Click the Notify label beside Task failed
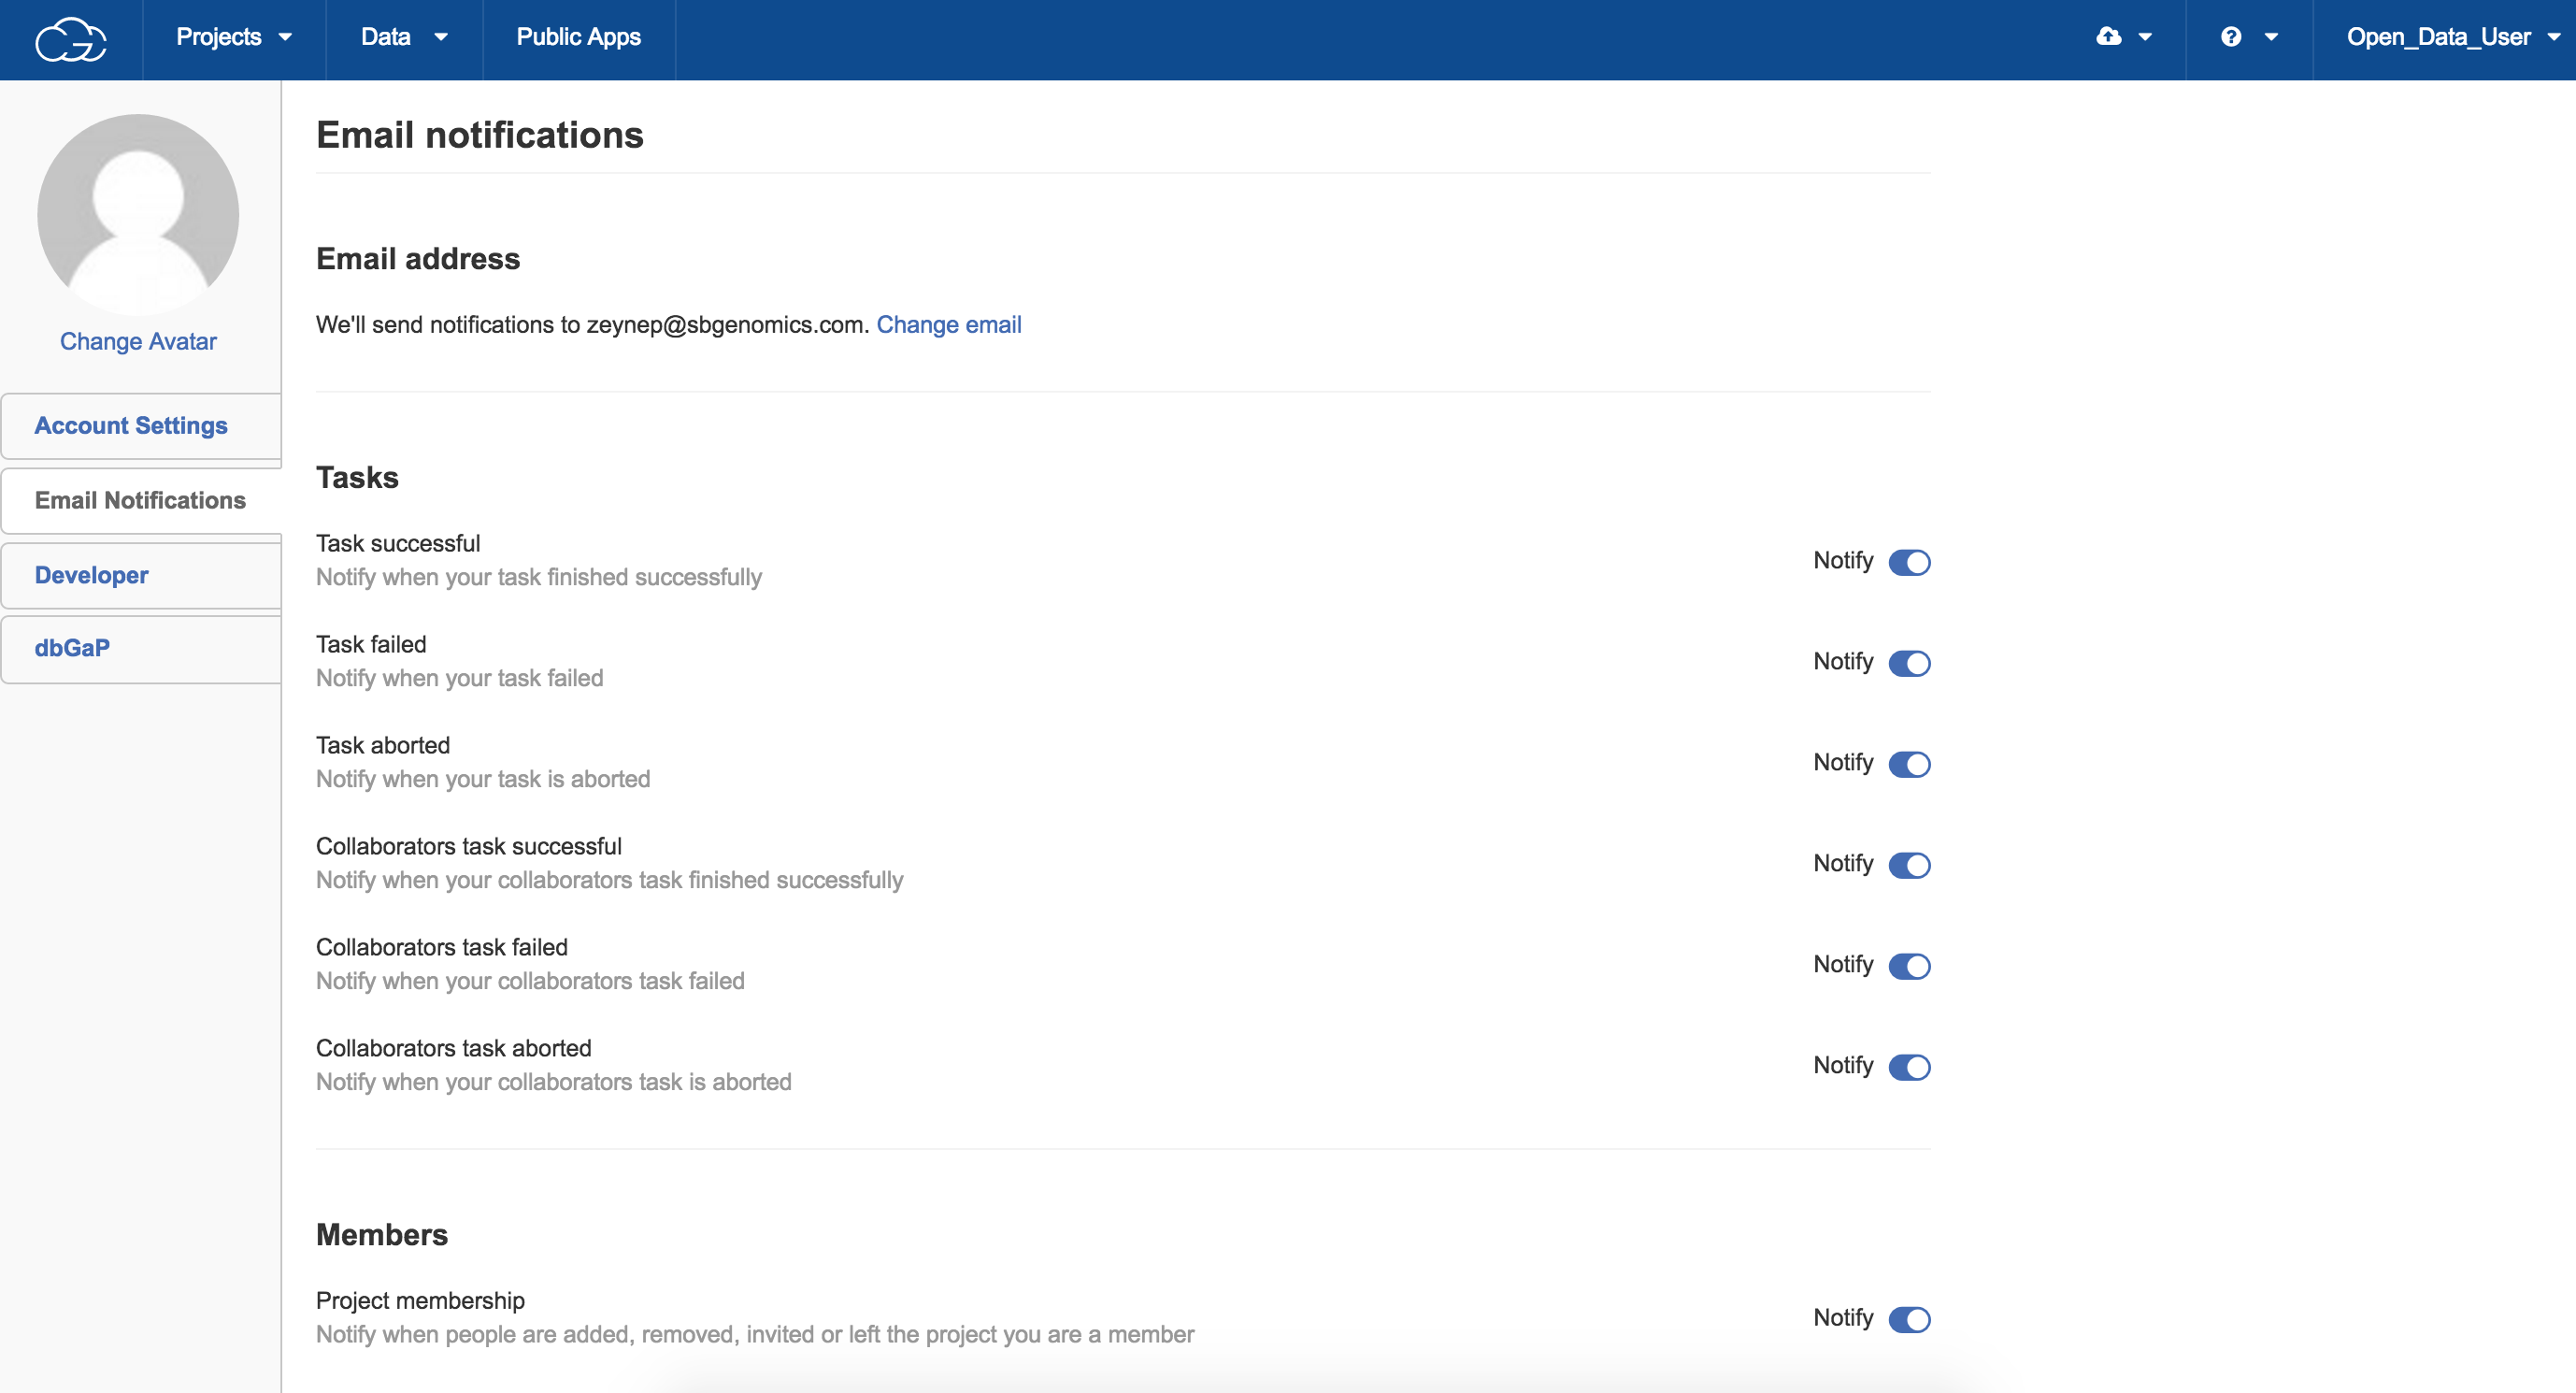2576x1393 pixels. [x=1843, y=661]
